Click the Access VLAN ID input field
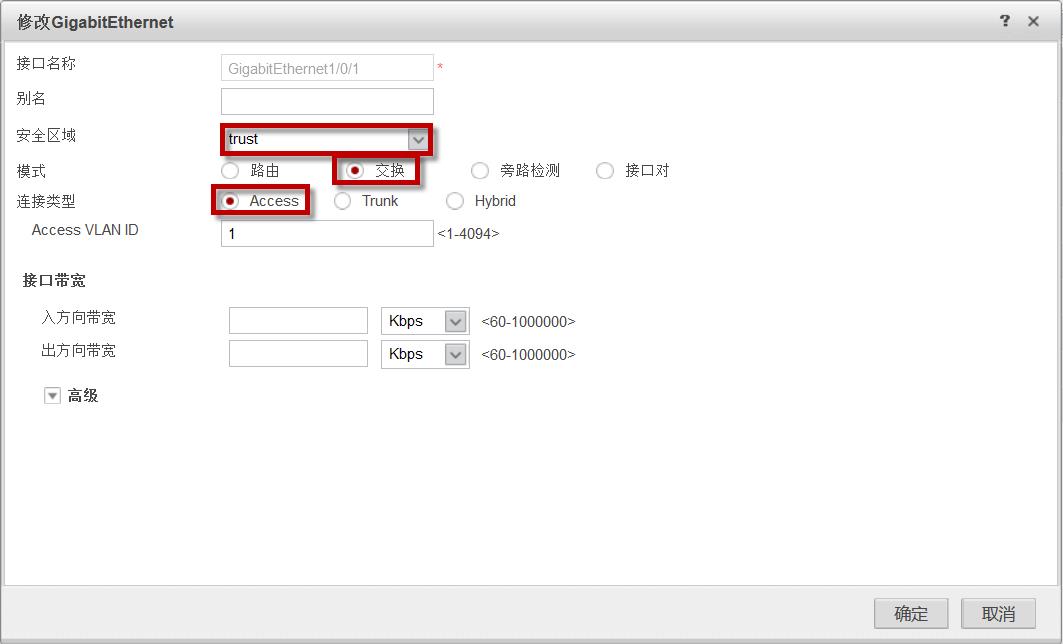 (327, 233)
